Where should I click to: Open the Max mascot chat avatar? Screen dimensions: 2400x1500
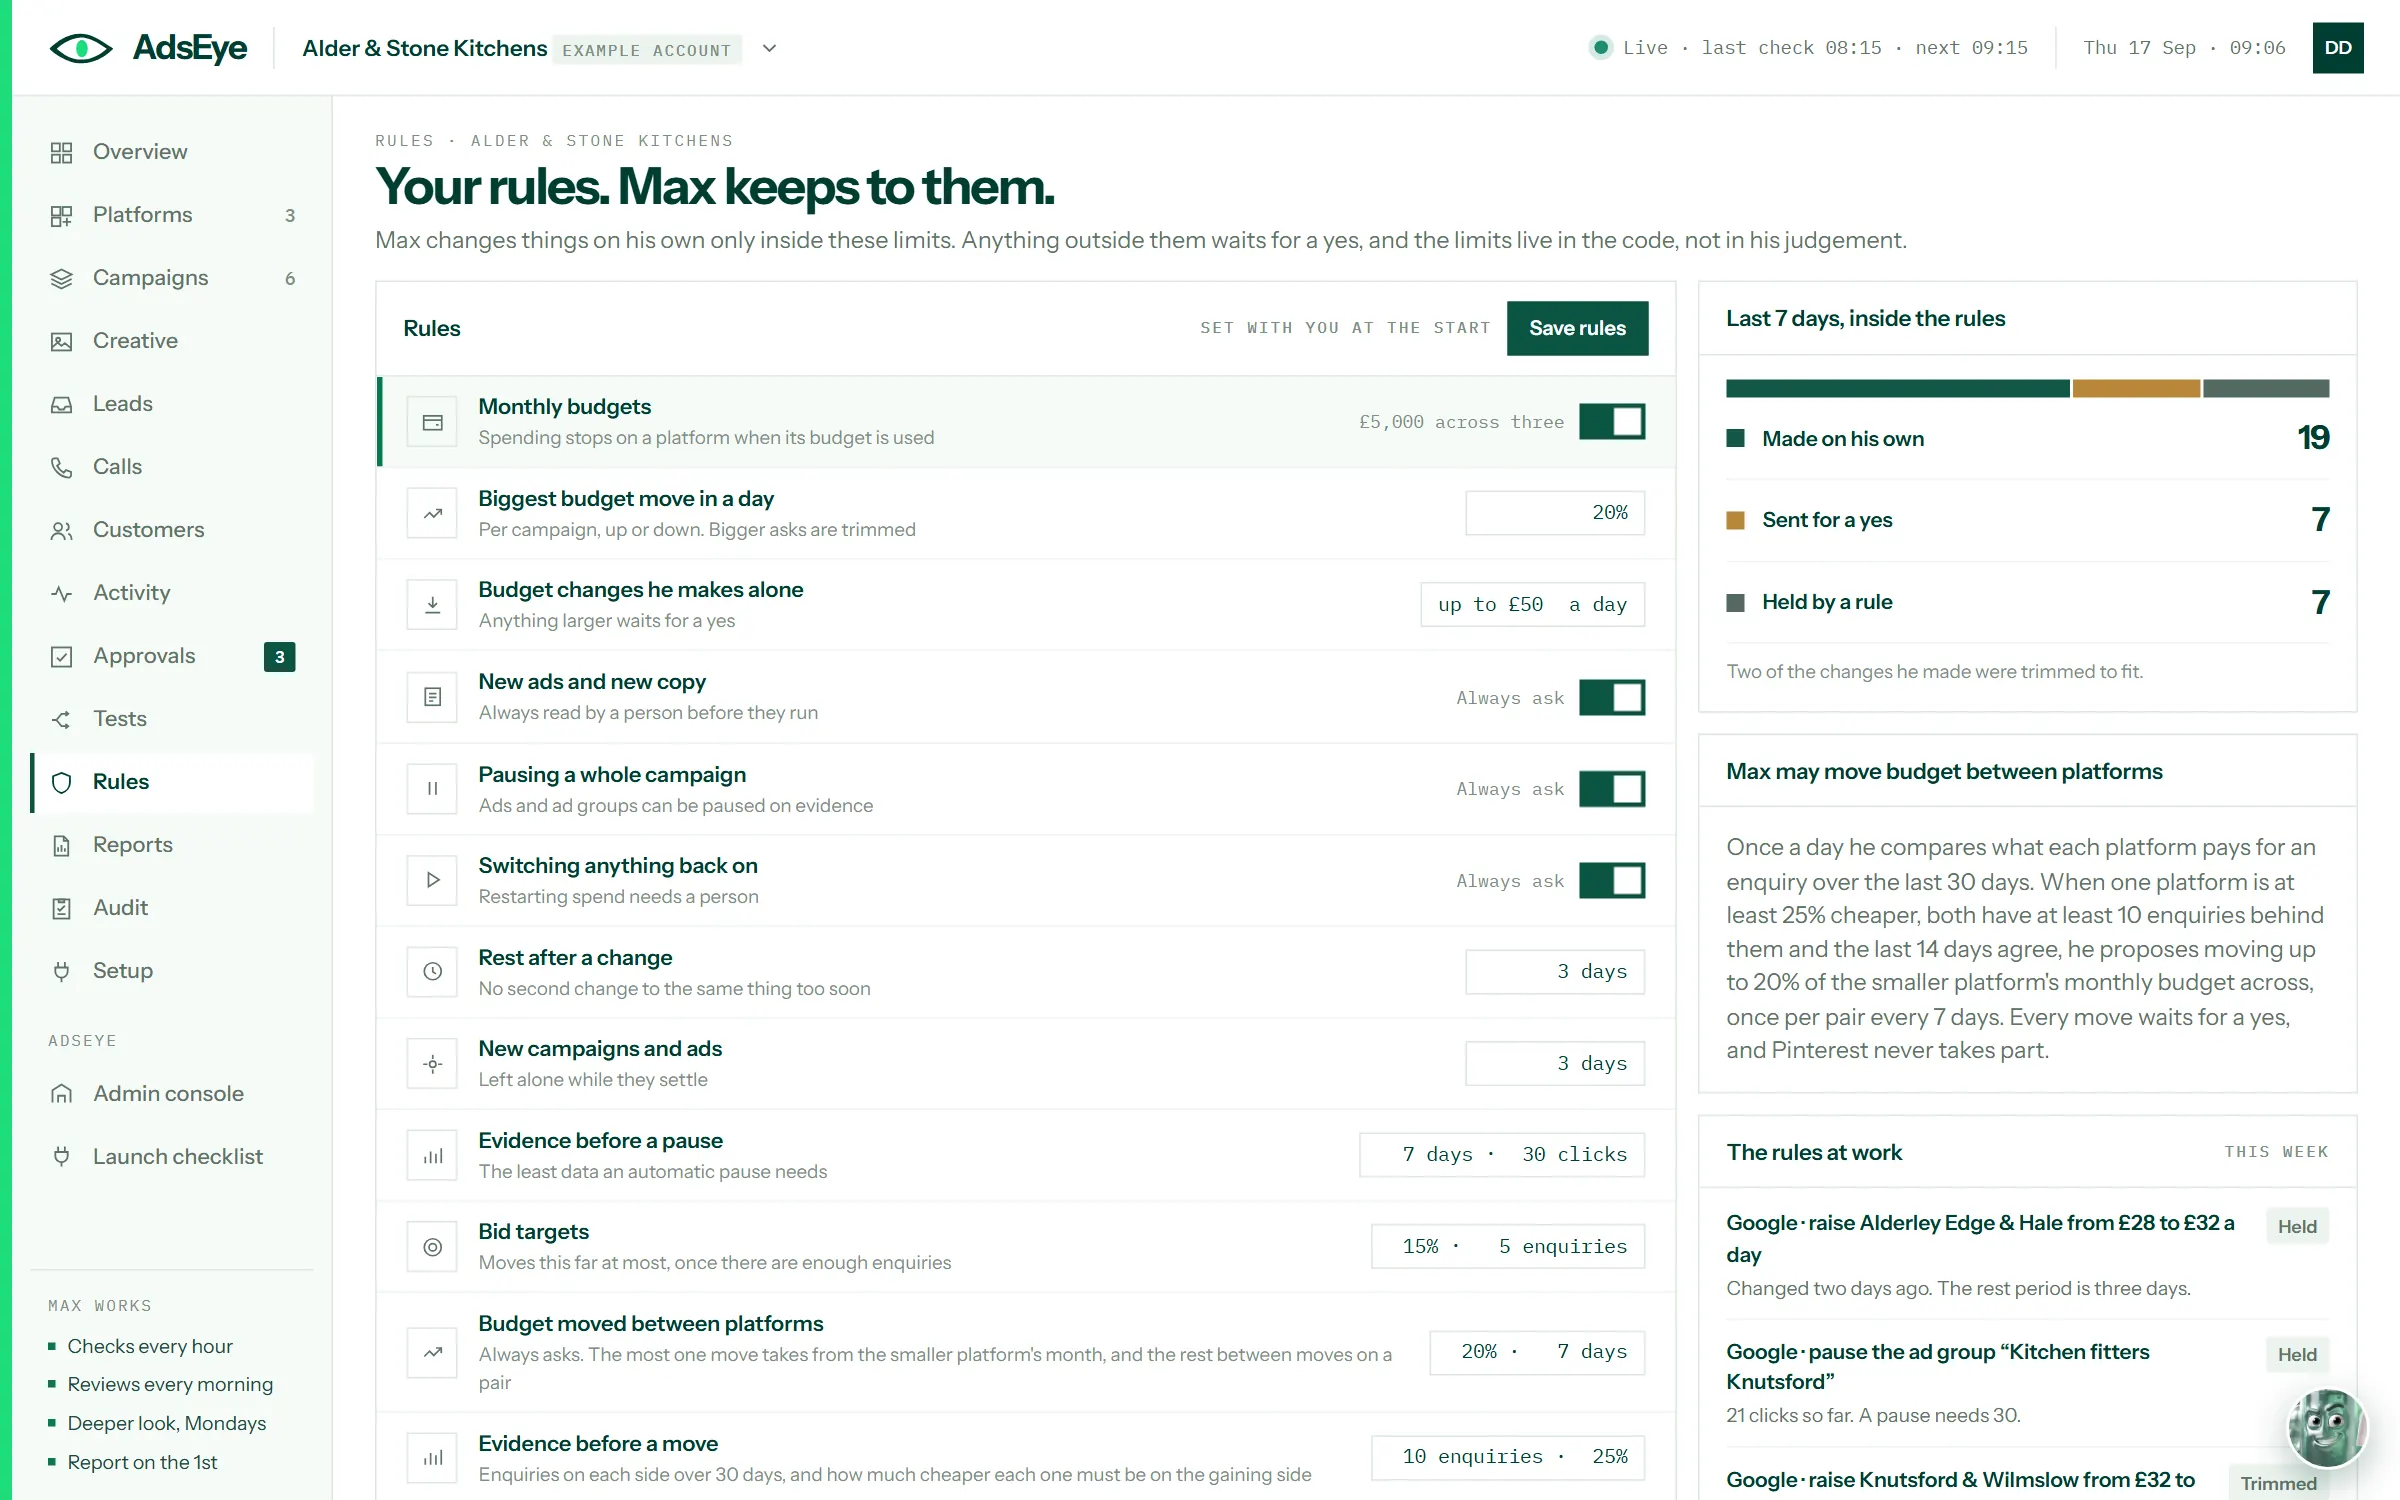click(2327, 1428)
